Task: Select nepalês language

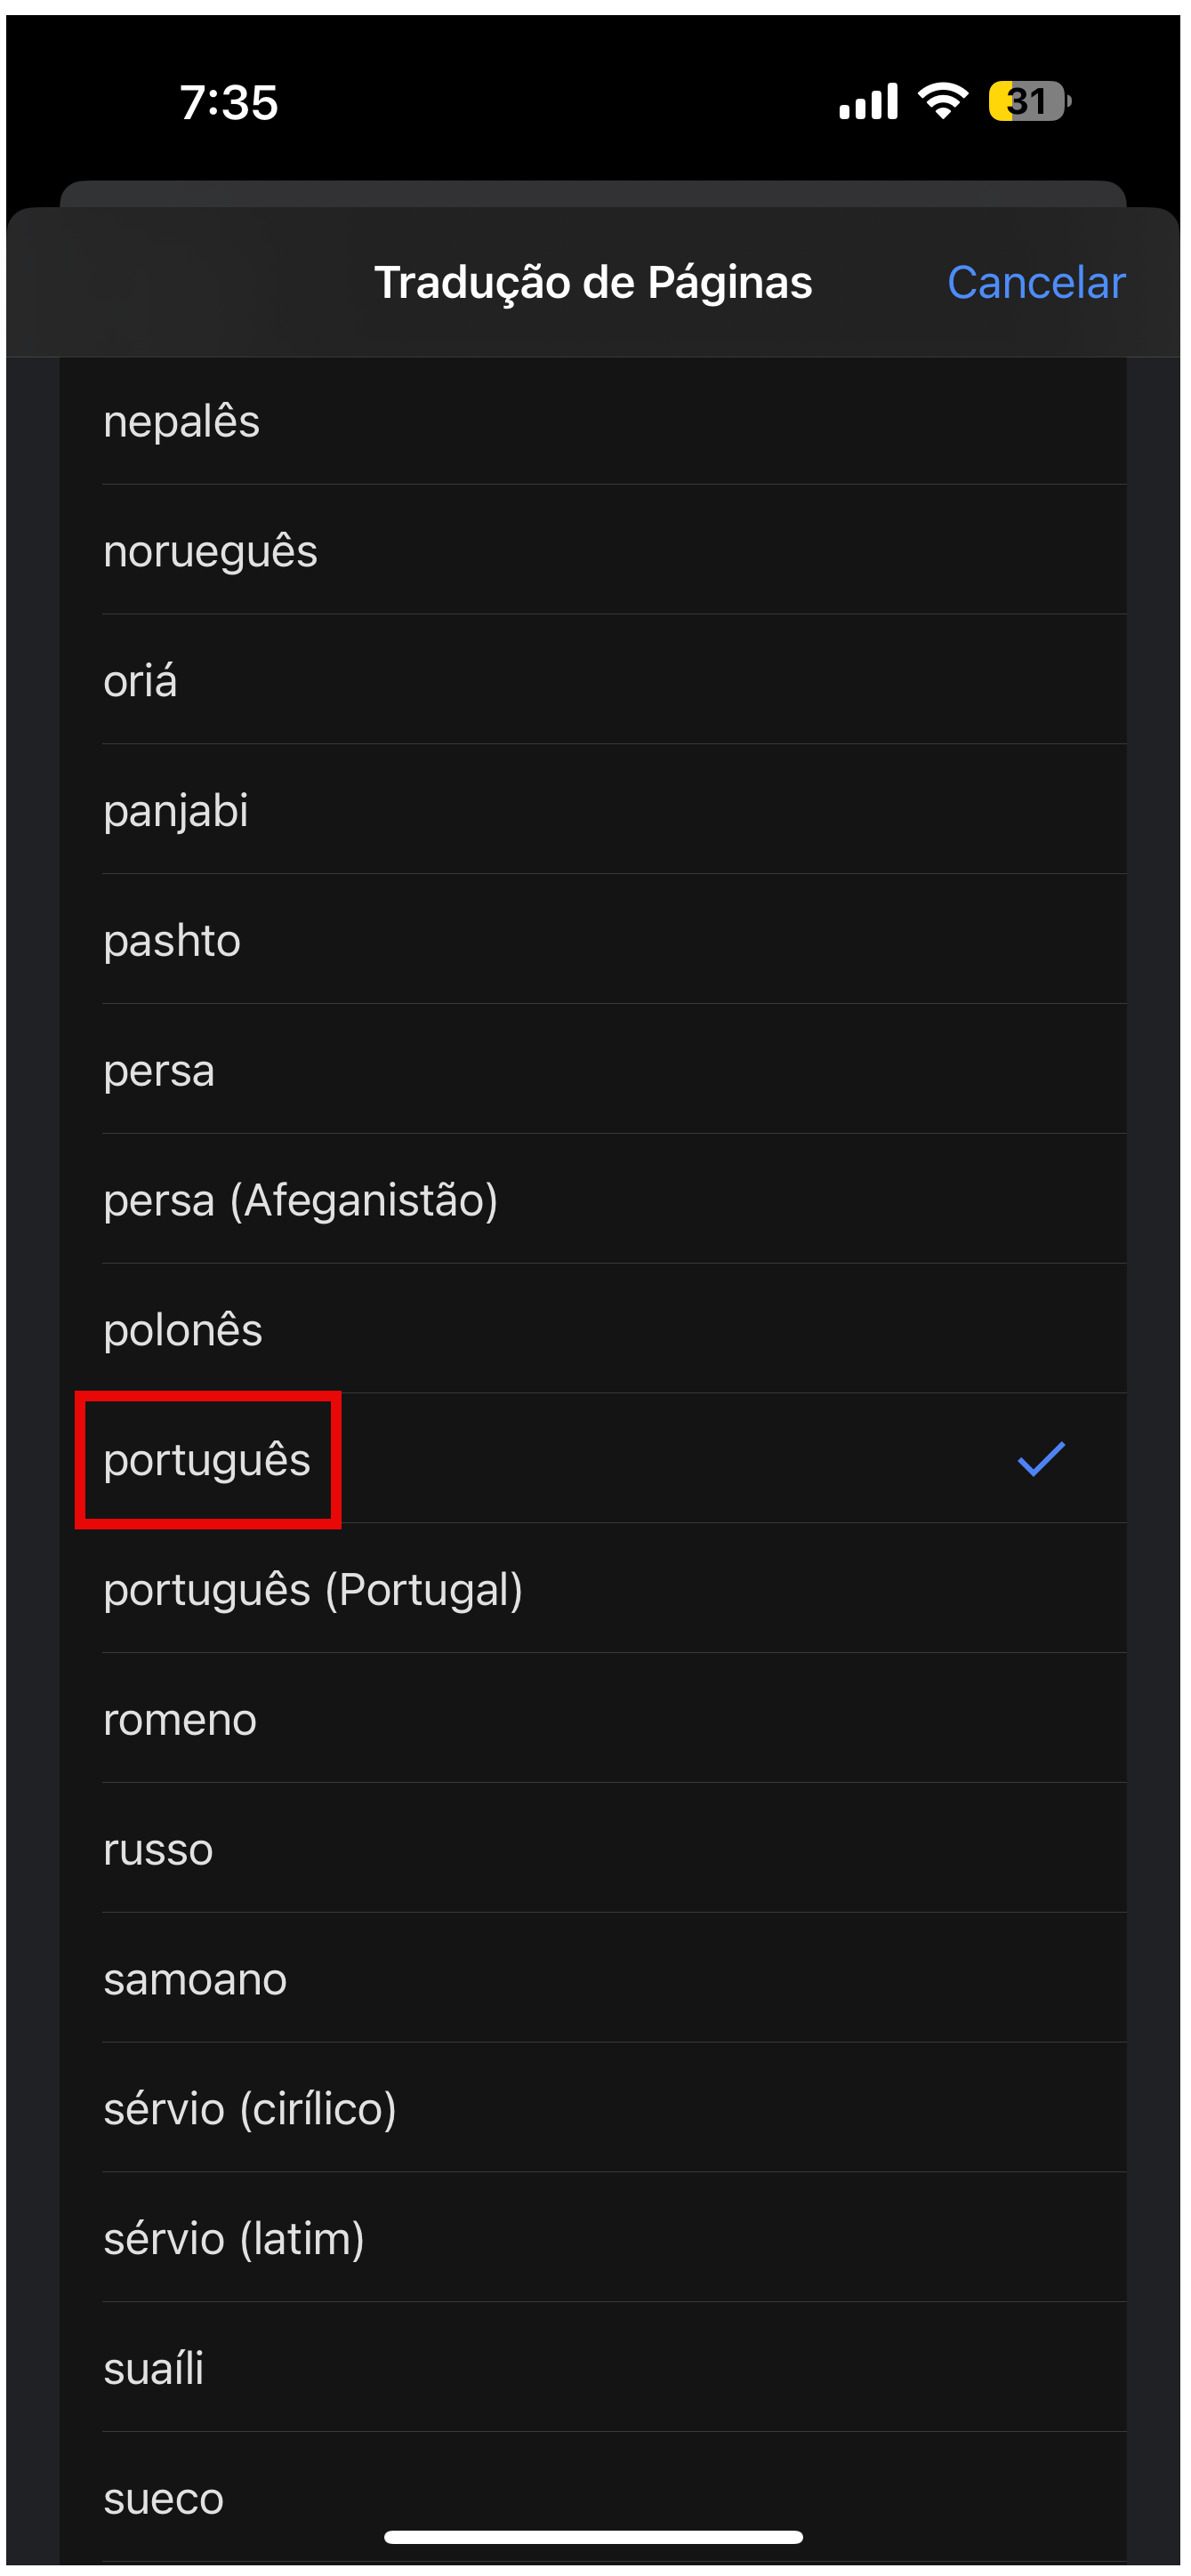Action: (x=181, y=421)
